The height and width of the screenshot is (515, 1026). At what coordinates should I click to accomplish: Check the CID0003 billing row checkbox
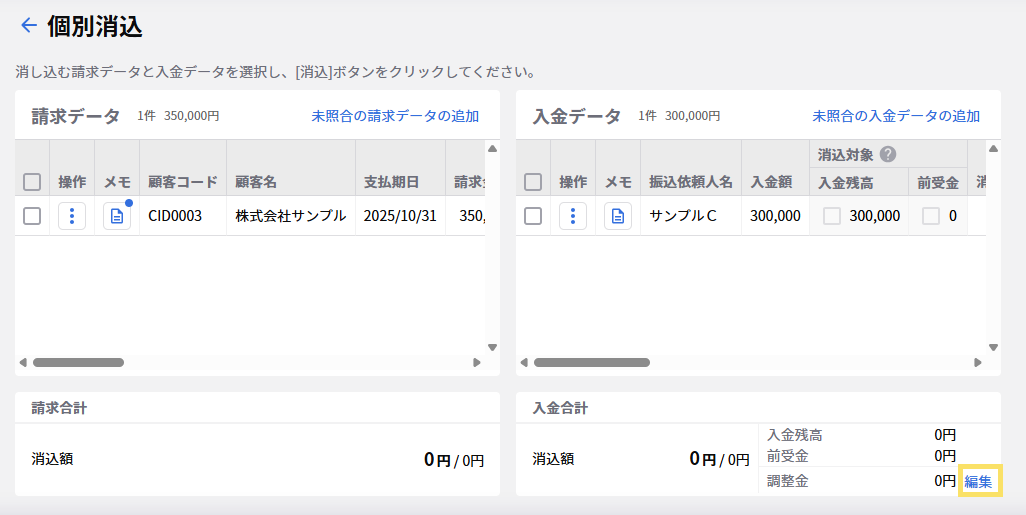tap(32, 216)
